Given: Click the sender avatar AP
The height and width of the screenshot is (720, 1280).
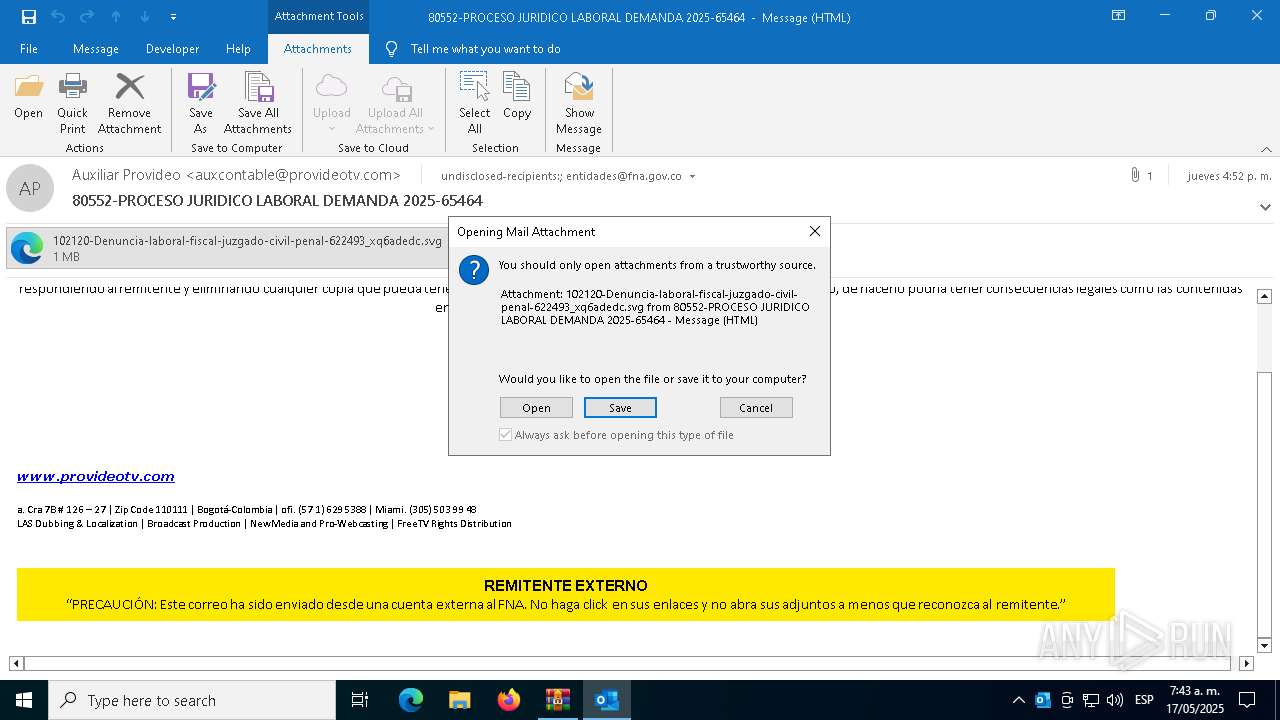Looking at the screenshot, I should (x=30, y=188).
